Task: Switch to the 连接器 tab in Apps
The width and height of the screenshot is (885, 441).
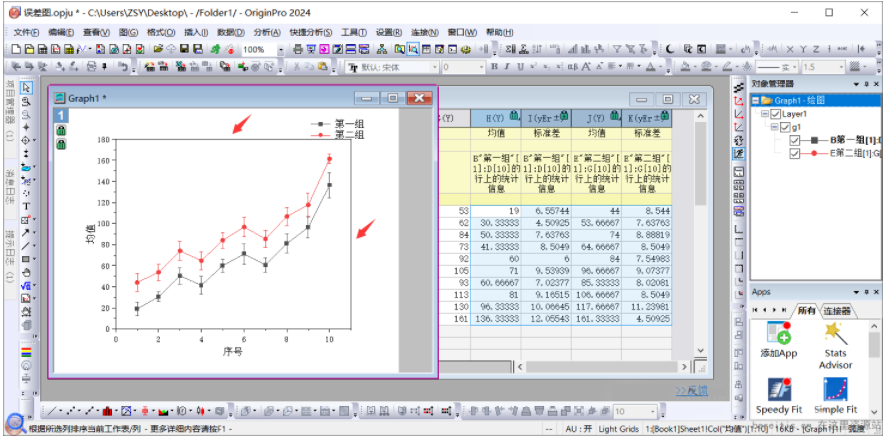Action: [837, 311]
